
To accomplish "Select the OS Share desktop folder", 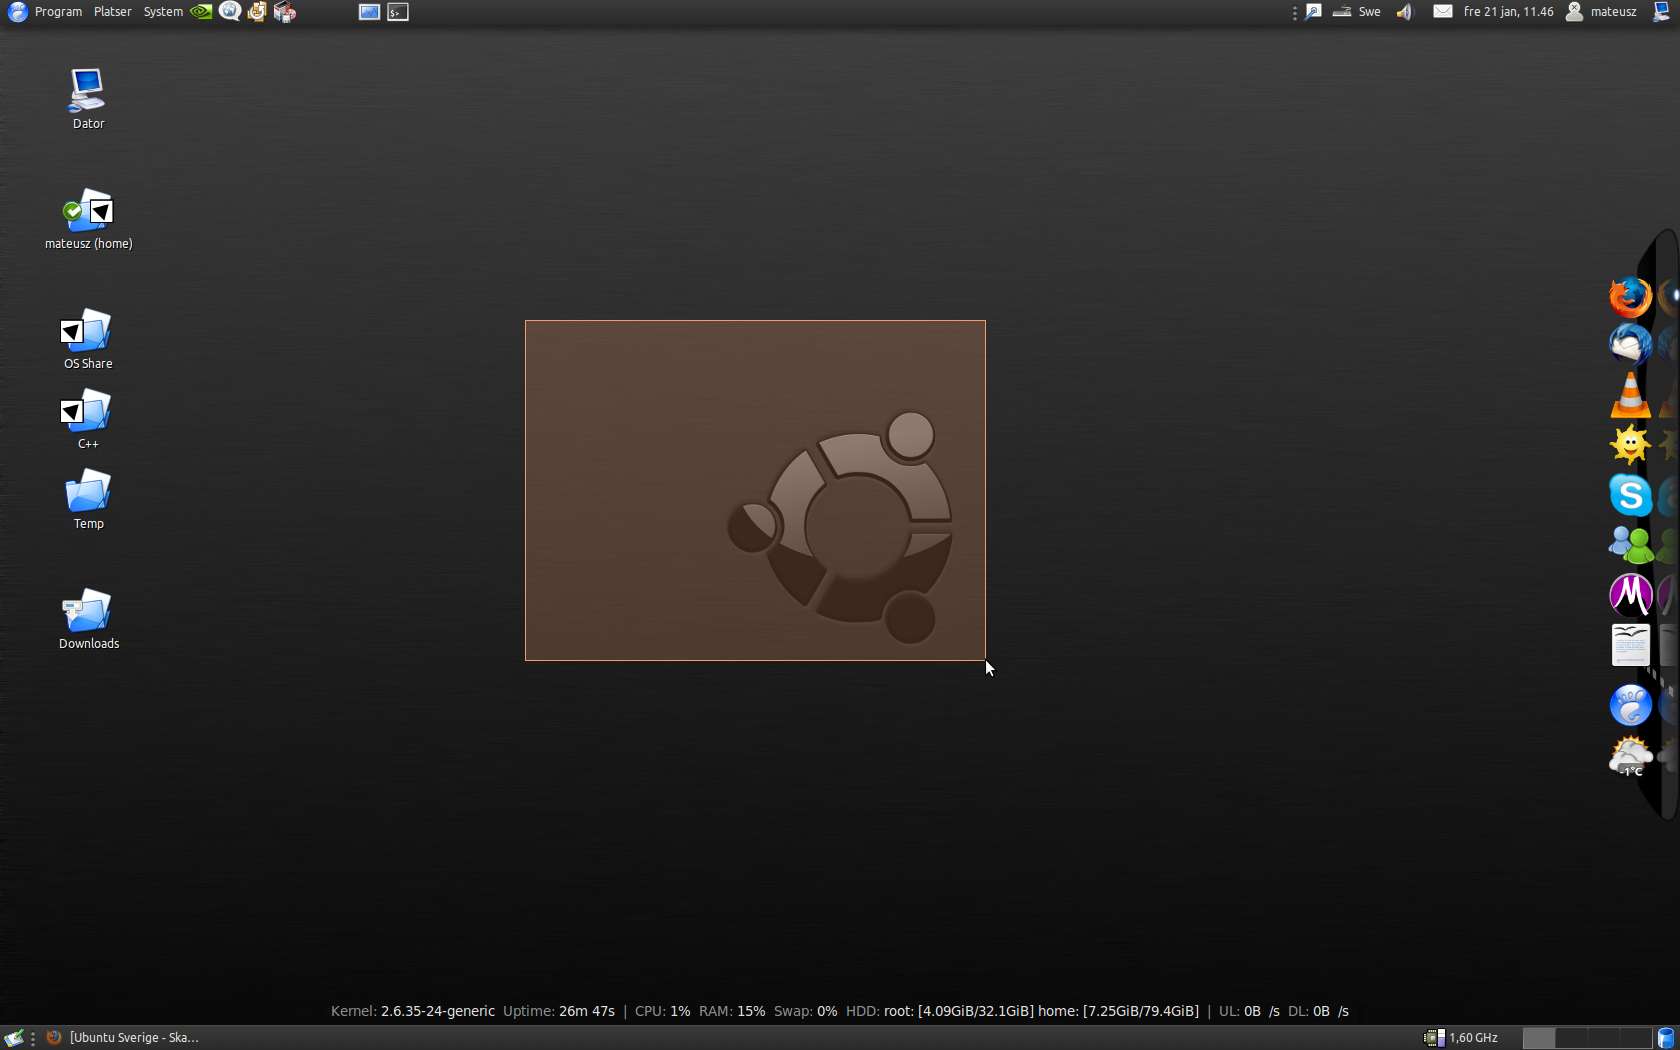I will point(88,339).
